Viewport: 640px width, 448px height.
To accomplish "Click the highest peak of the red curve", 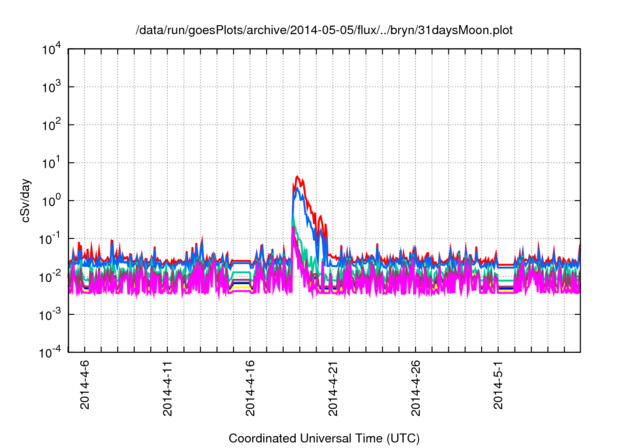I will pyautogui.click(x=297, y=177).
